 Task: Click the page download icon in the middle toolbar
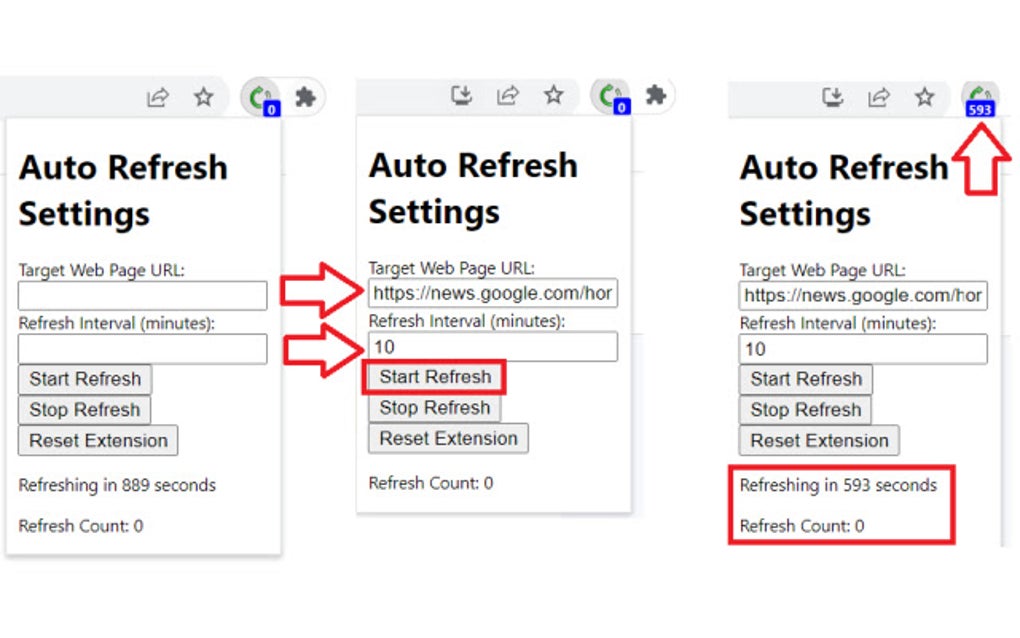[461, 96]
